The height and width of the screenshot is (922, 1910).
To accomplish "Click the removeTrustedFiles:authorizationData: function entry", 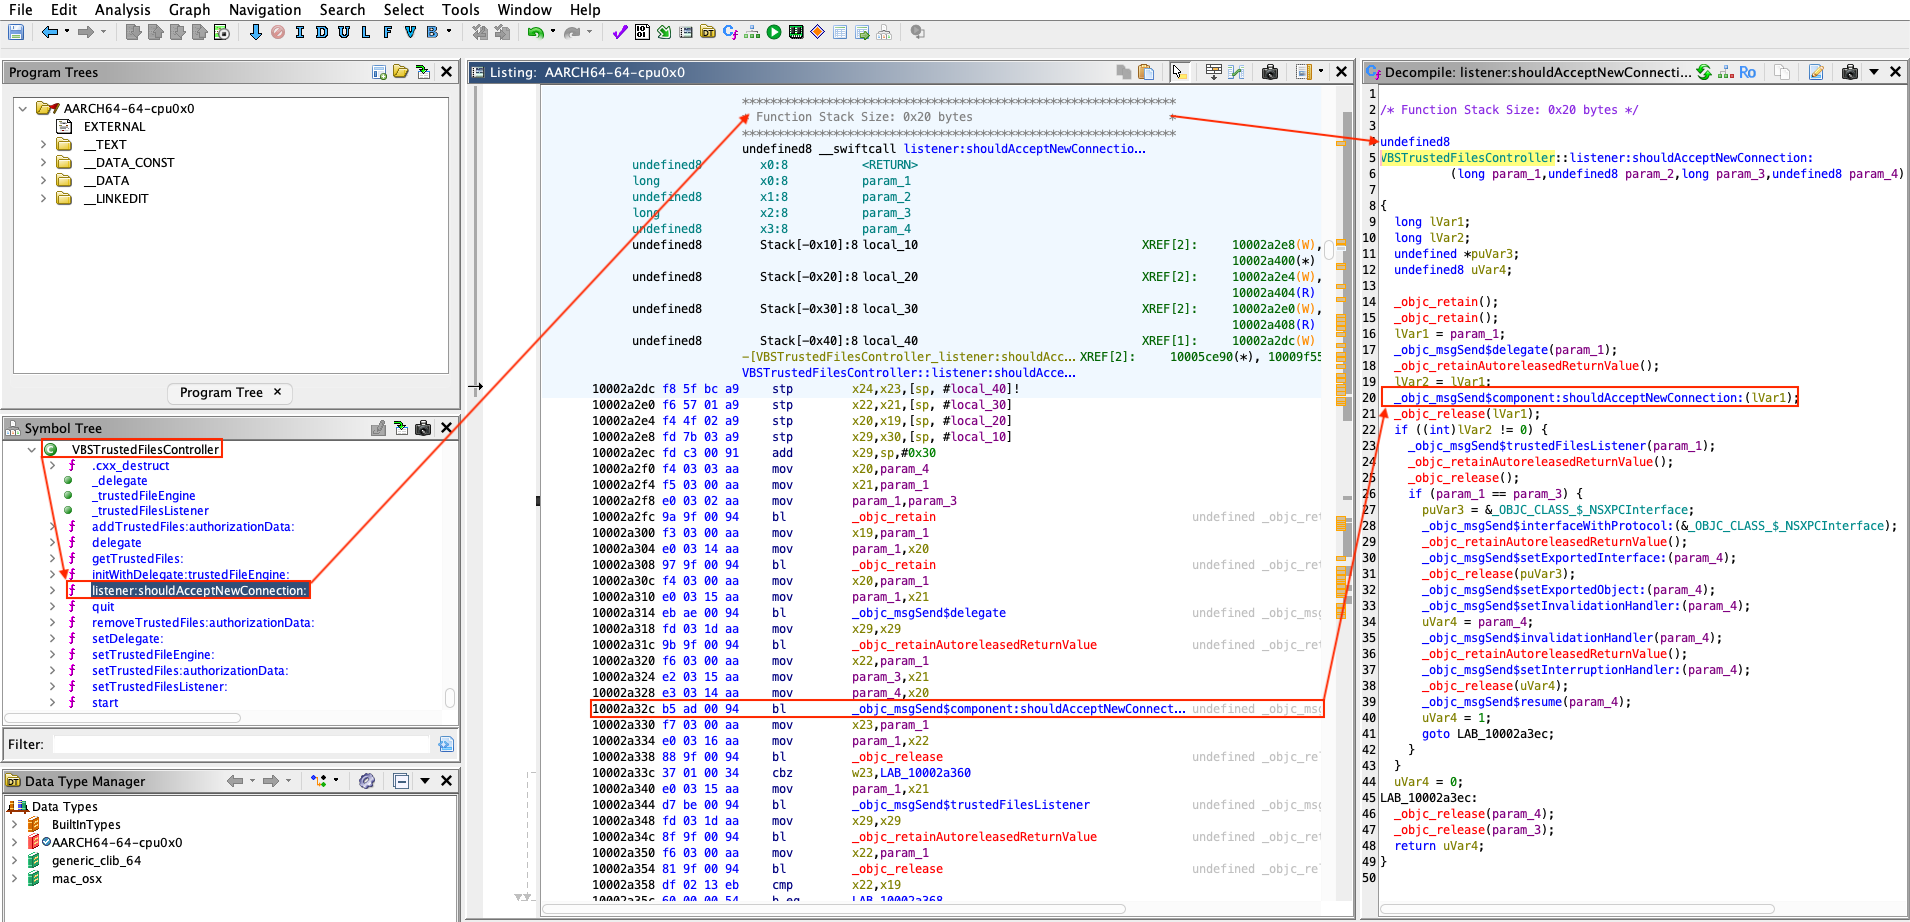I will [202, 623].
